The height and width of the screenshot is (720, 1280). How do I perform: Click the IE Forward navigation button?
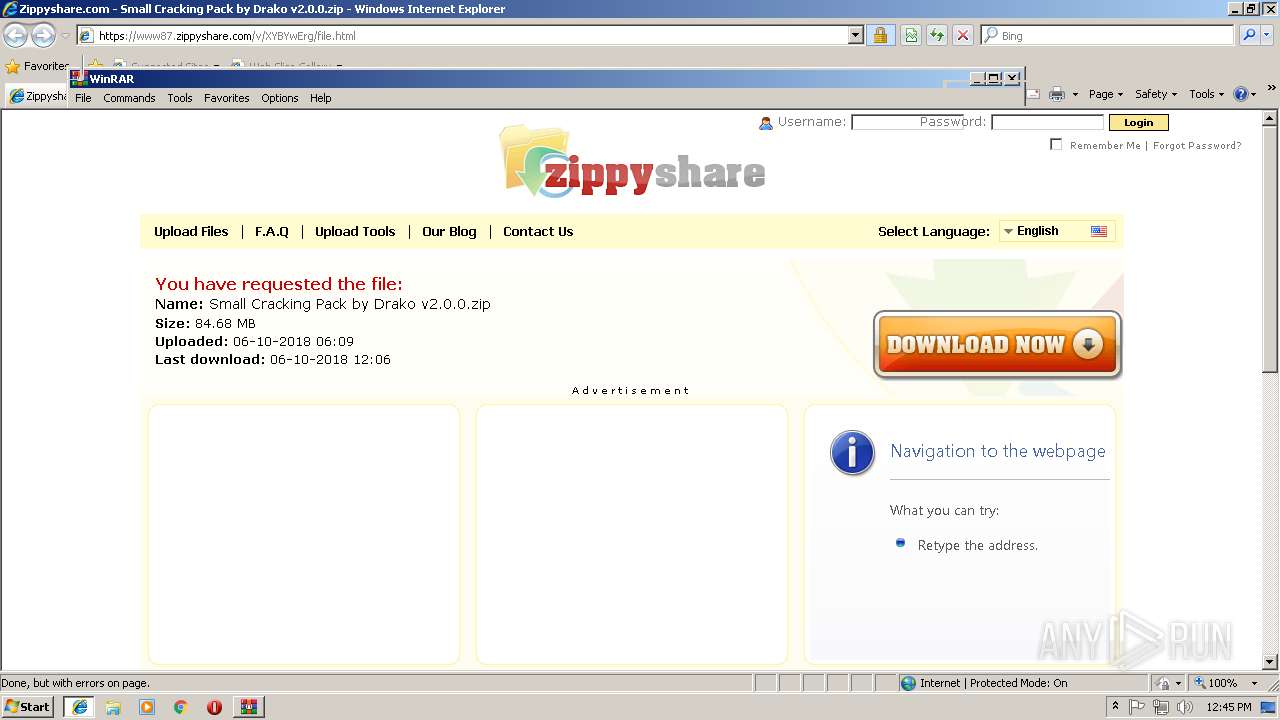[x=43, y=36]
